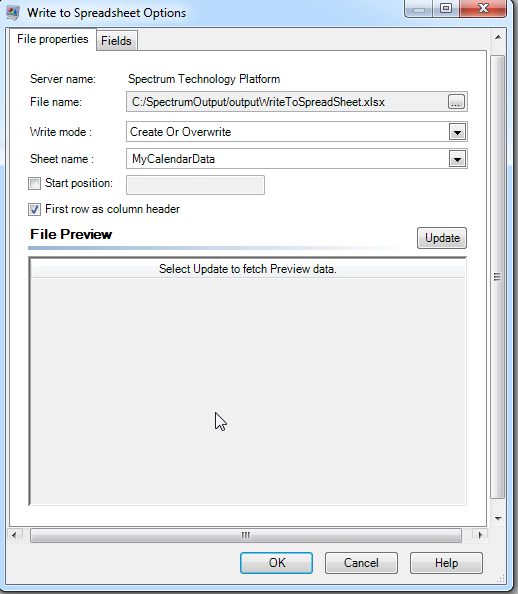Expand the Sheet name dropdown arrow
Screen dimensions: 518x594
pyautogui.click(x=457, y=159)
